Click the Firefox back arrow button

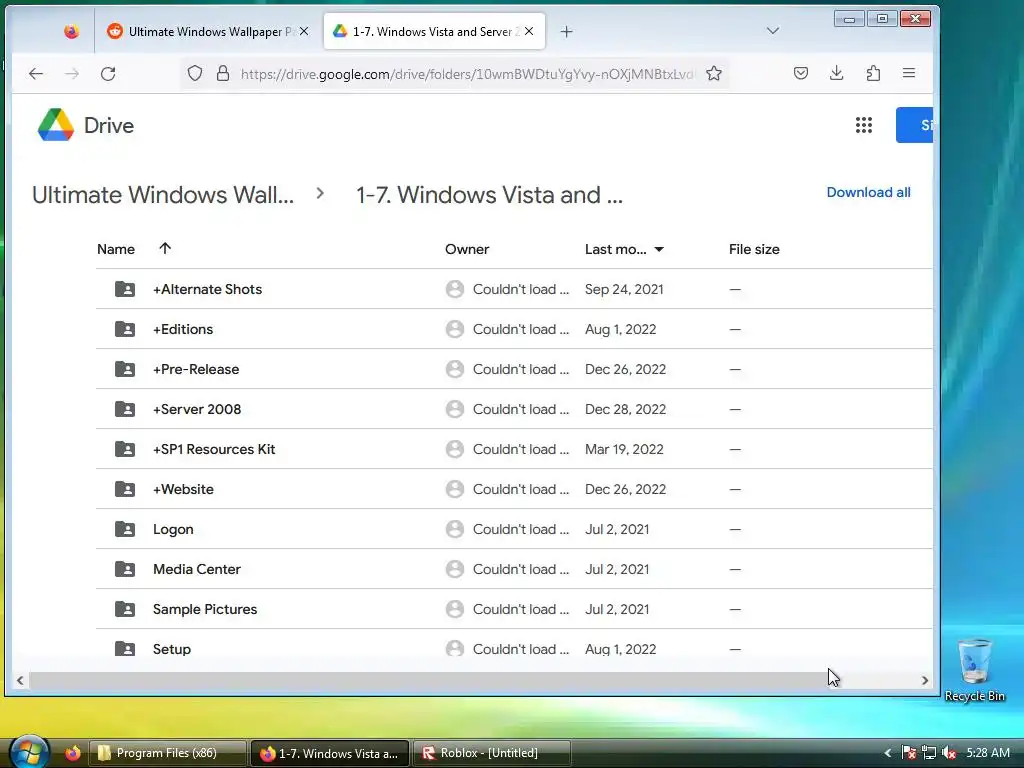coord(36,74)
